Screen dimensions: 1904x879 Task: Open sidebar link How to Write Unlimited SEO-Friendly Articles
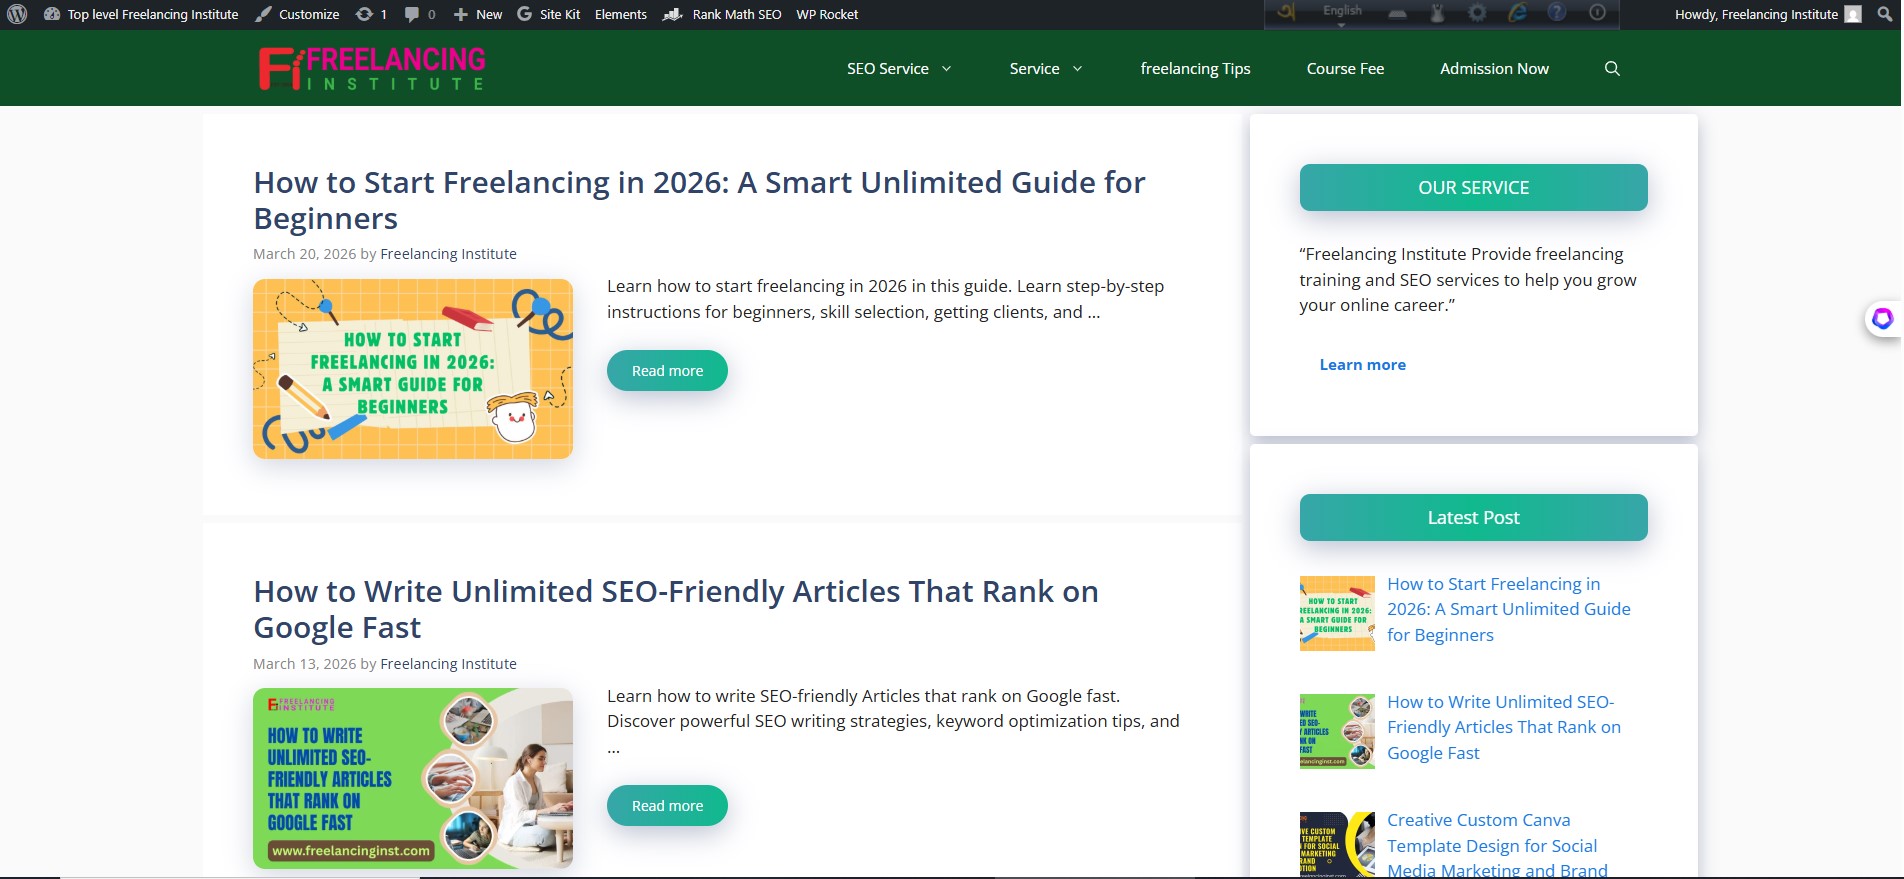1504,727
